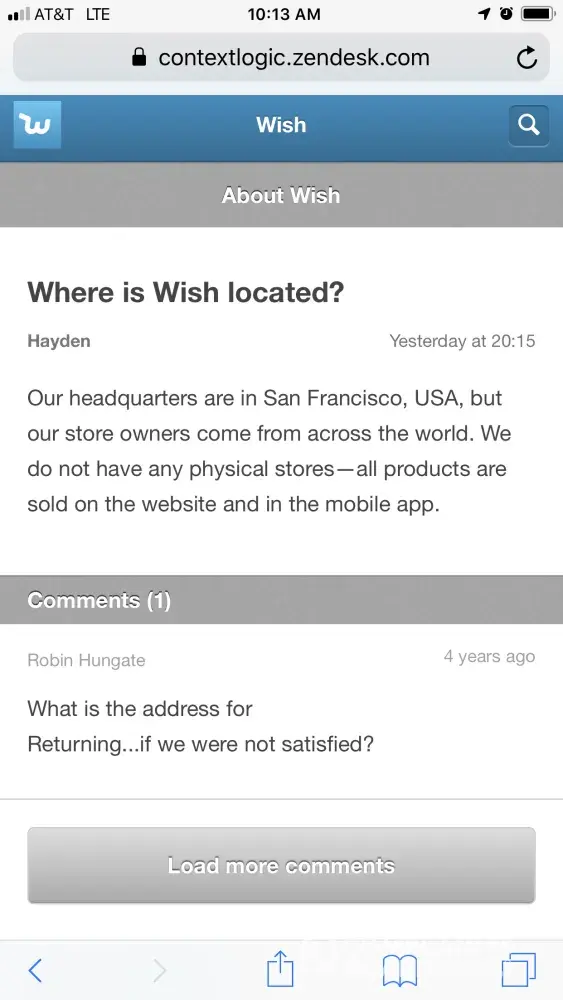Tap the battery status icon
Screen dimensions: 563x1000
pyautogui.click(x=538, y=13)
